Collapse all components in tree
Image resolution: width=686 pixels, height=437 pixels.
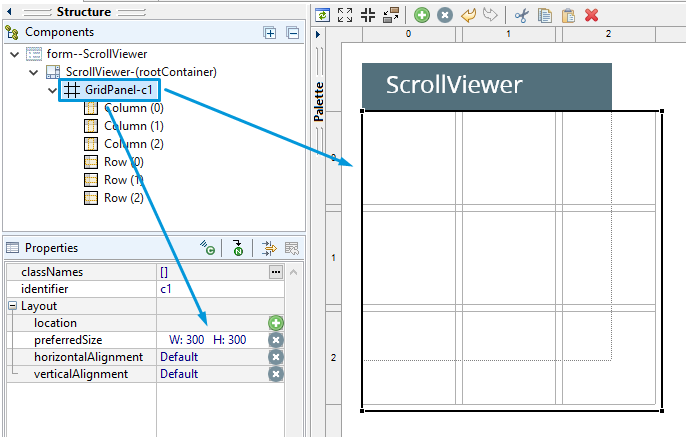pos(292,33)
